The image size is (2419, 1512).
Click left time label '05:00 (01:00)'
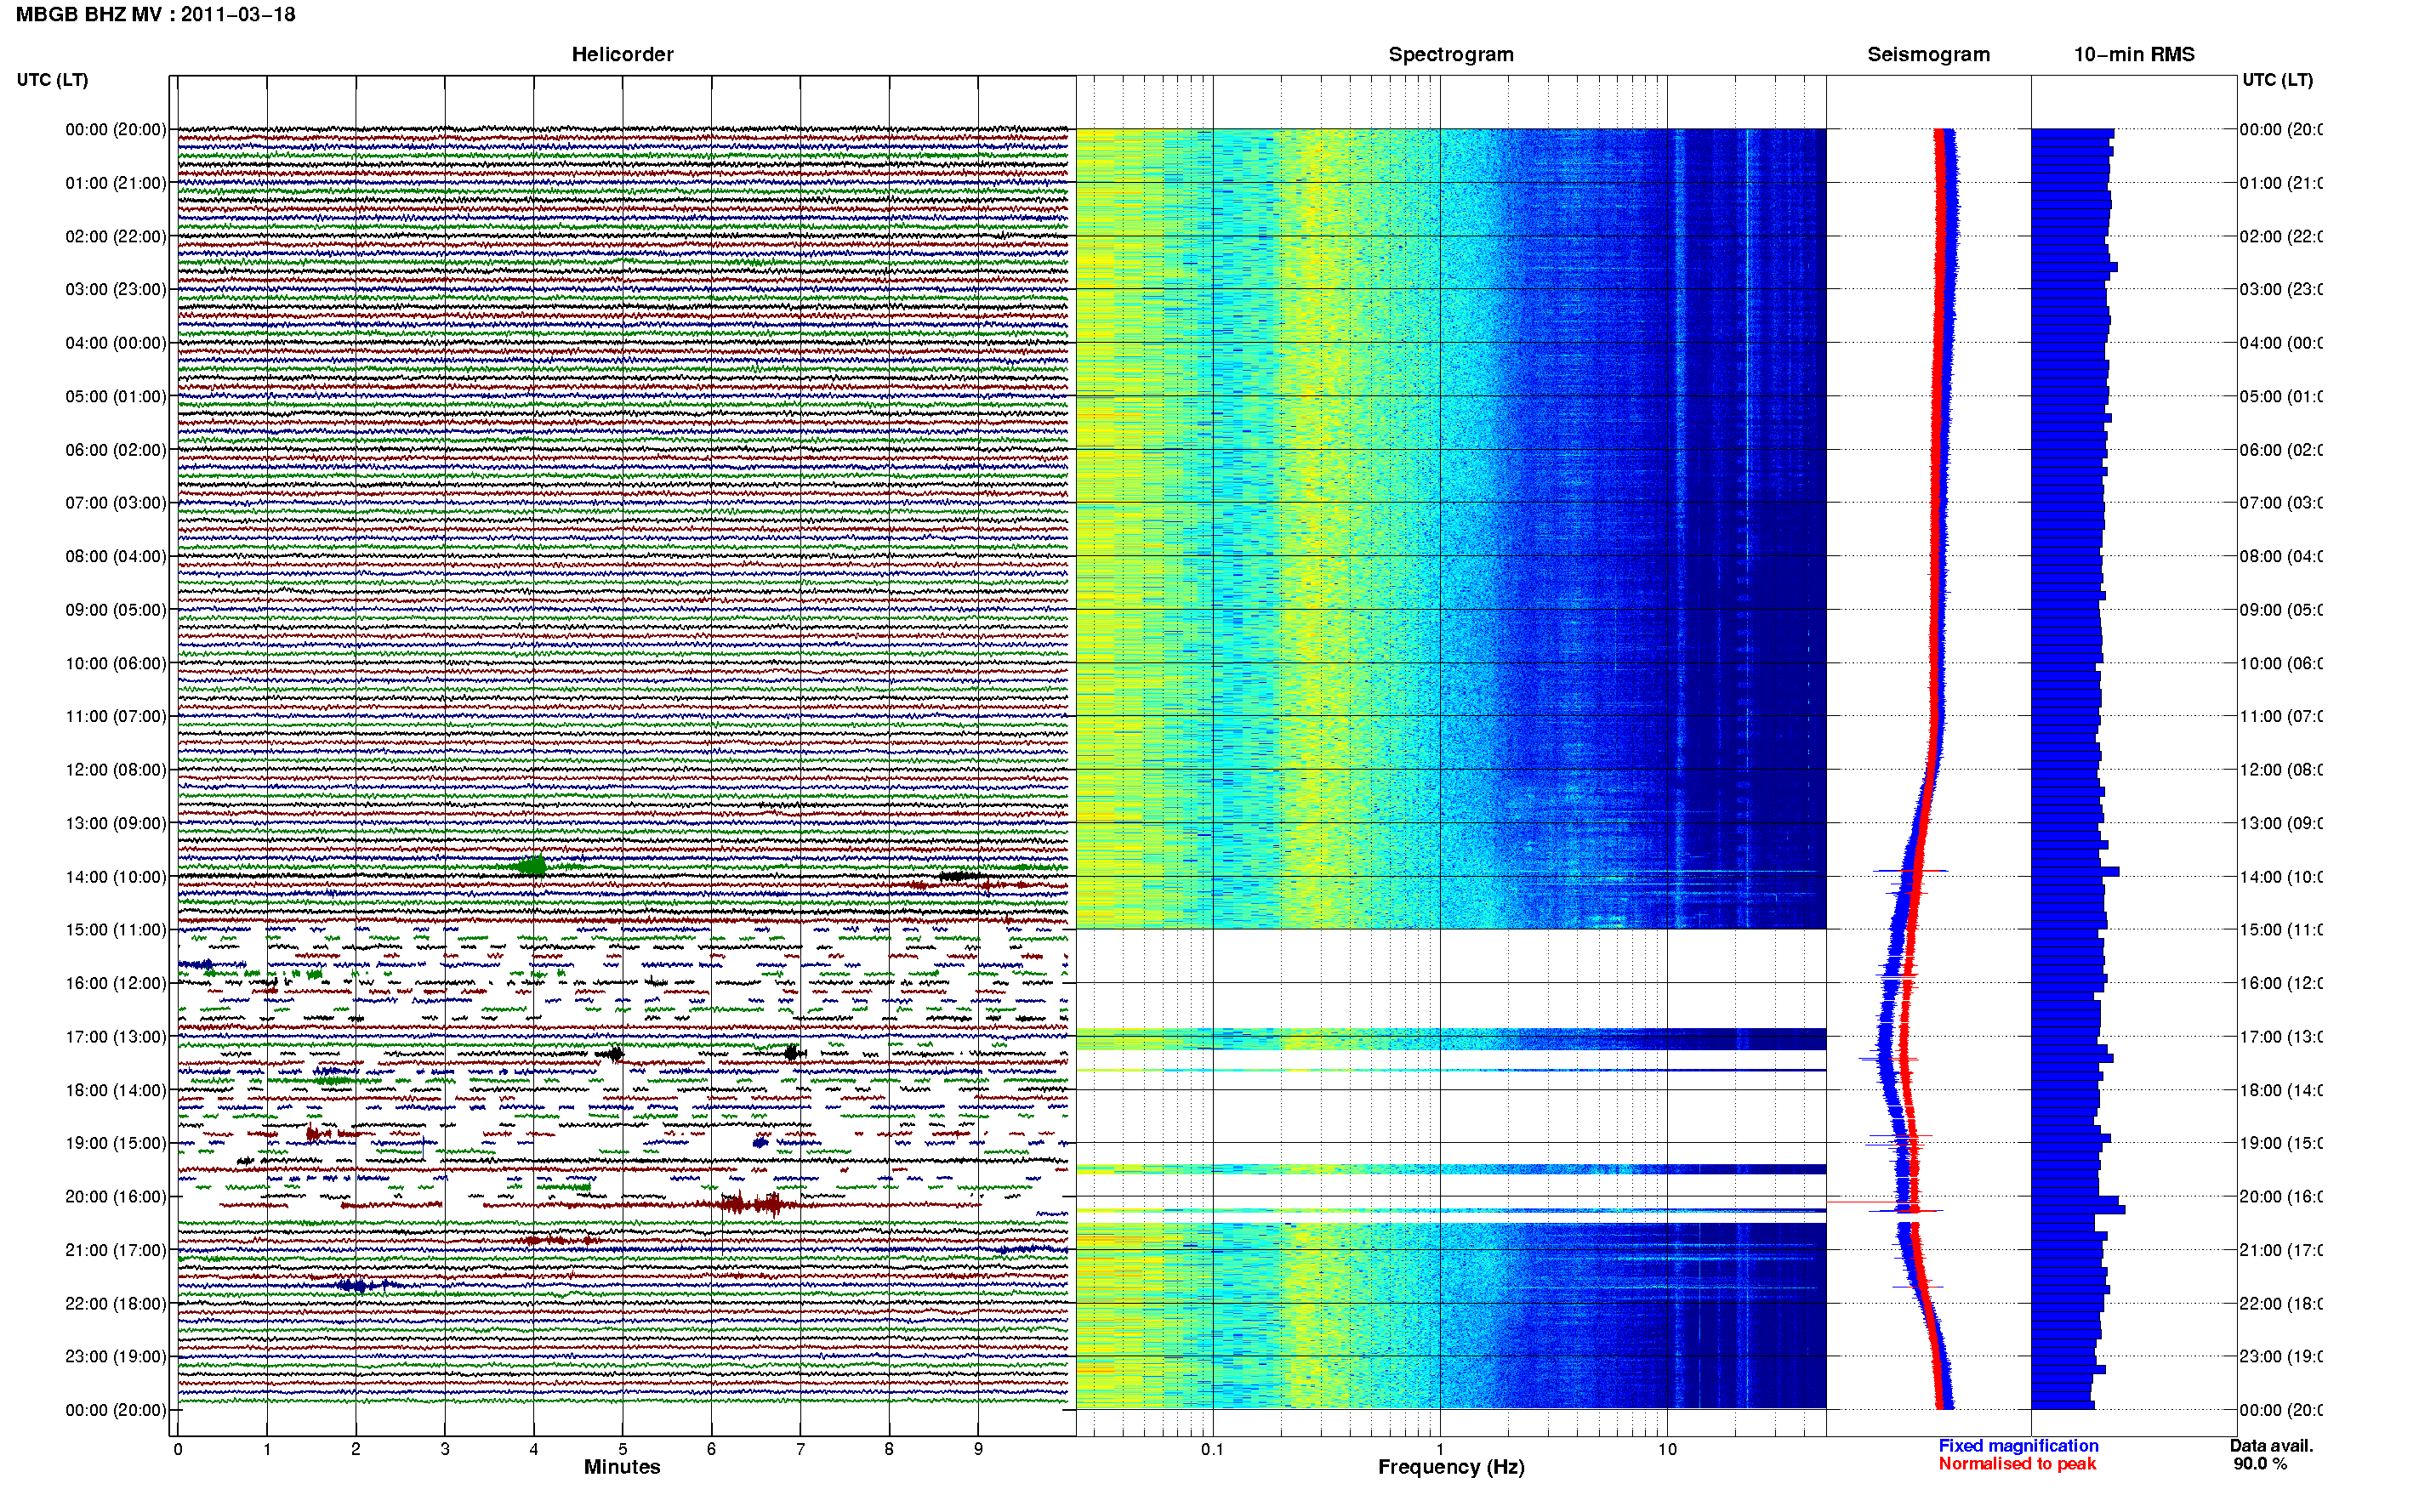116,396
